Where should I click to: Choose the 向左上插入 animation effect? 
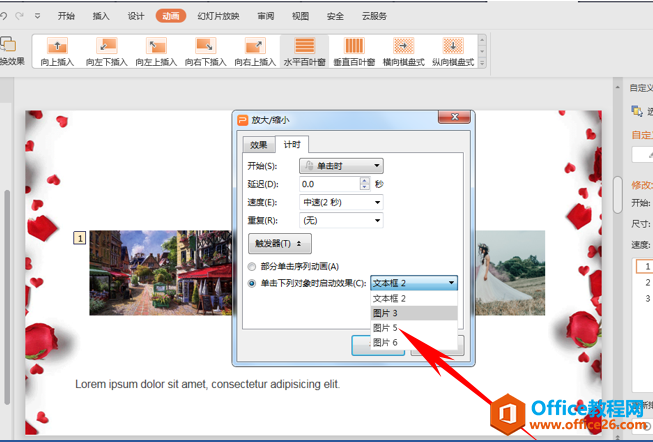pyautogui.click(x=156, y=52)
